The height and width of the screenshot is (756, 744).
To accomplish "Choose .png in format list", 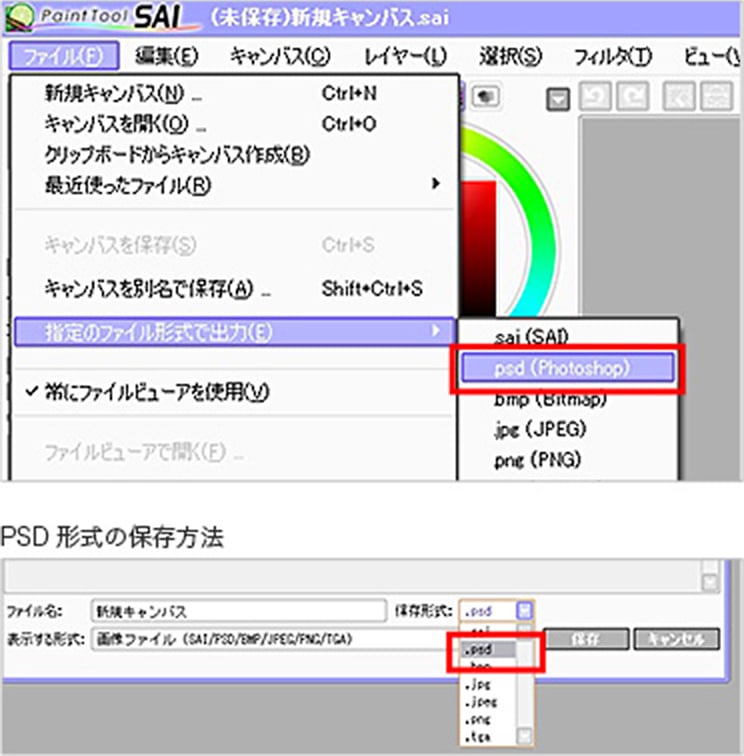I will click(x=488, y=719).
